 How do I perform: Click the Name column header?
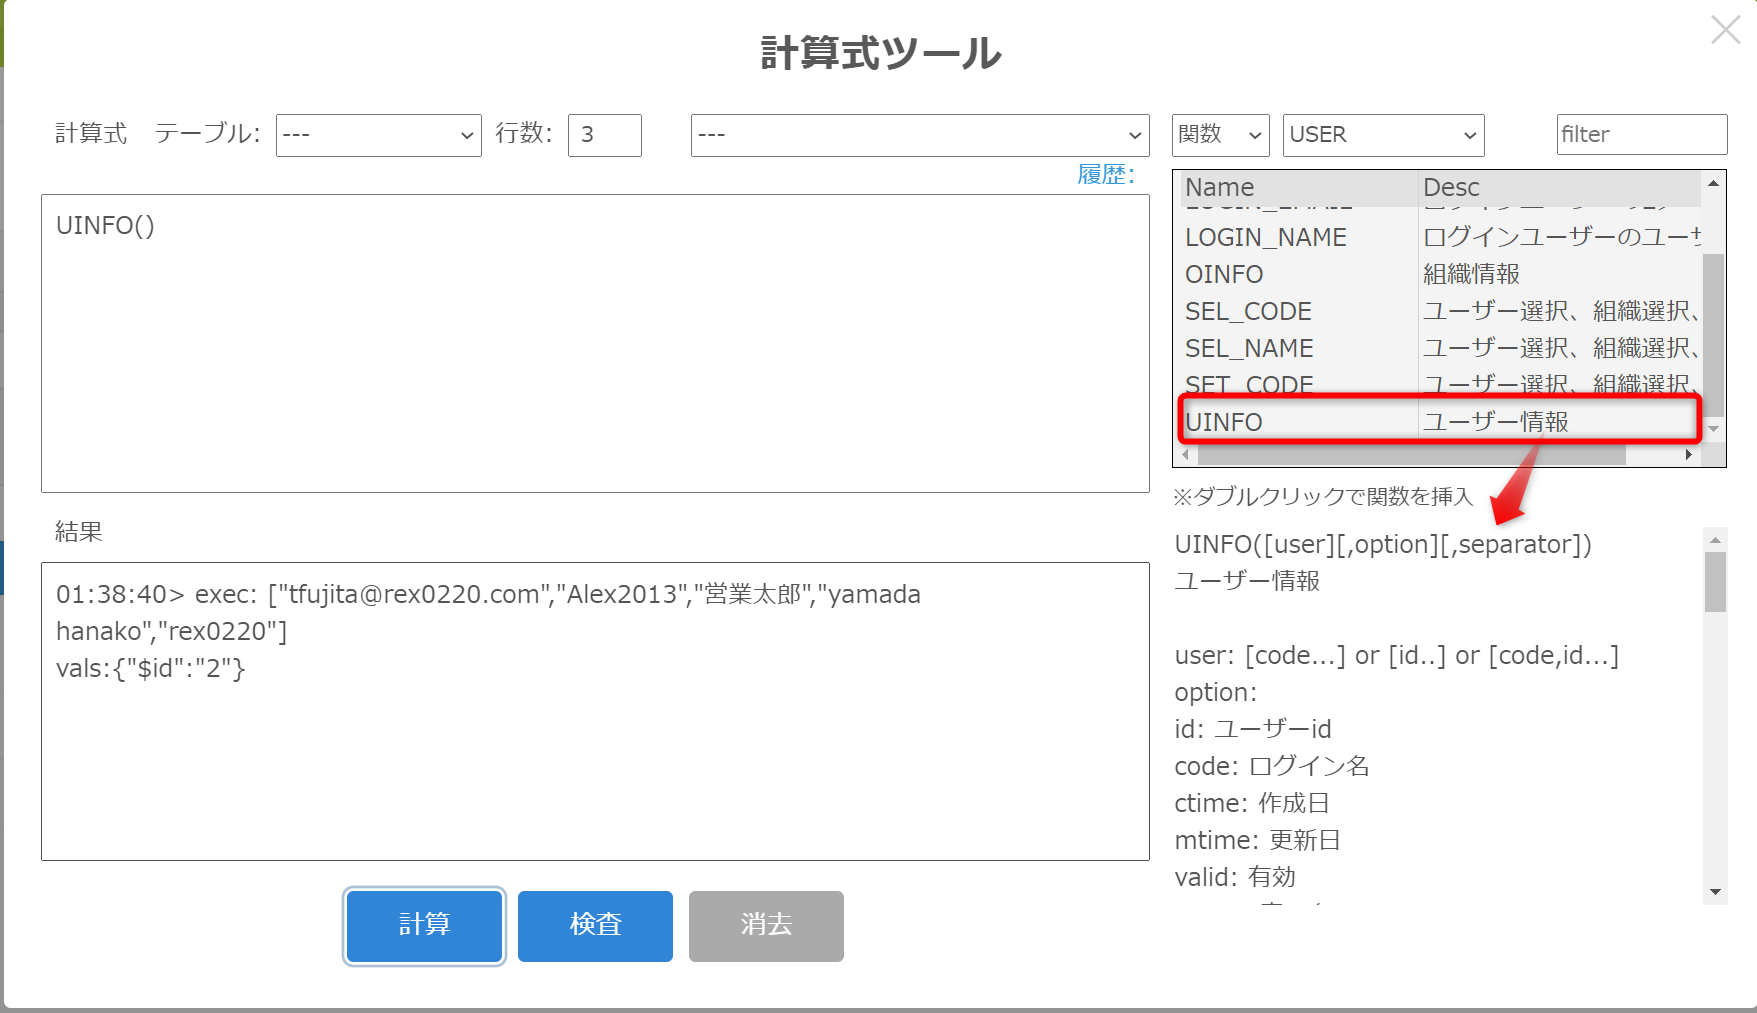point(1299,187)
